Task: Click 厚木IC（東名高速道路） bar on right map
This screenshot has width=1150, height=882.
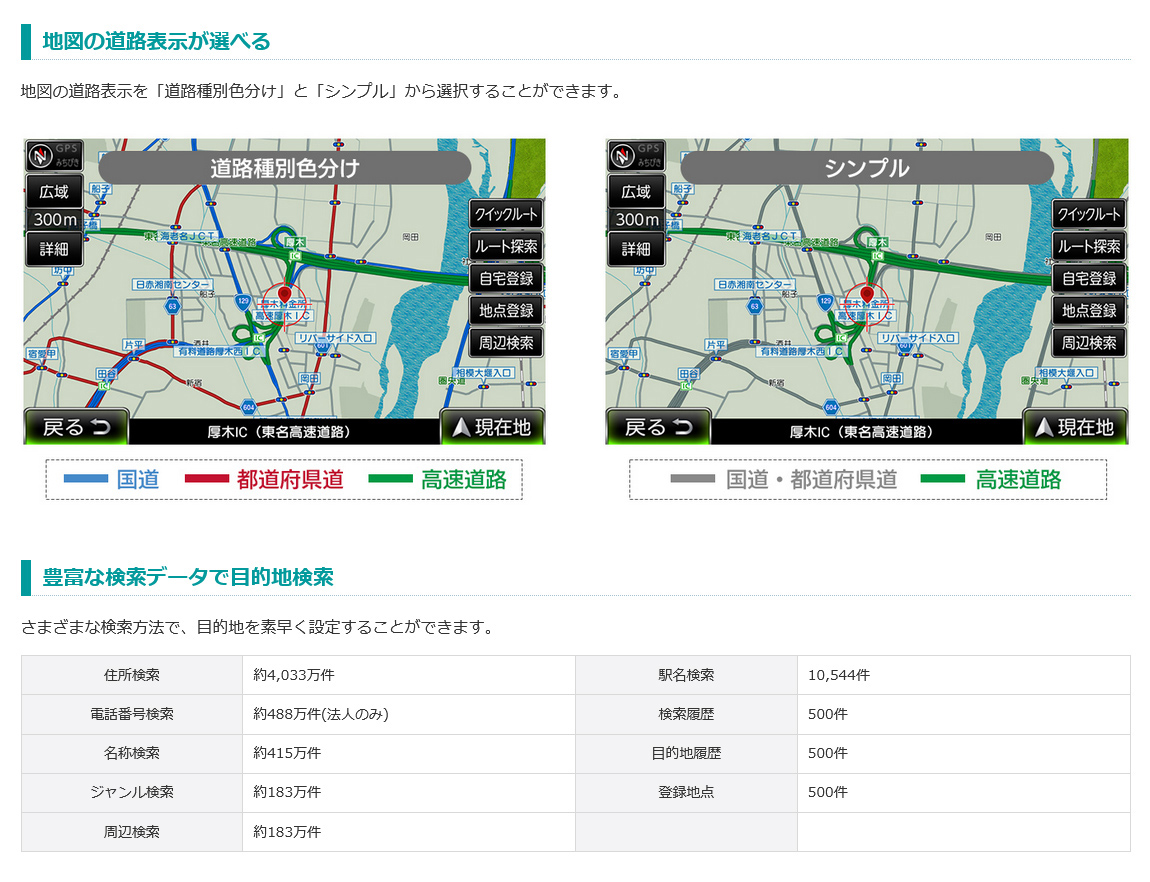Action: point(867,432)
